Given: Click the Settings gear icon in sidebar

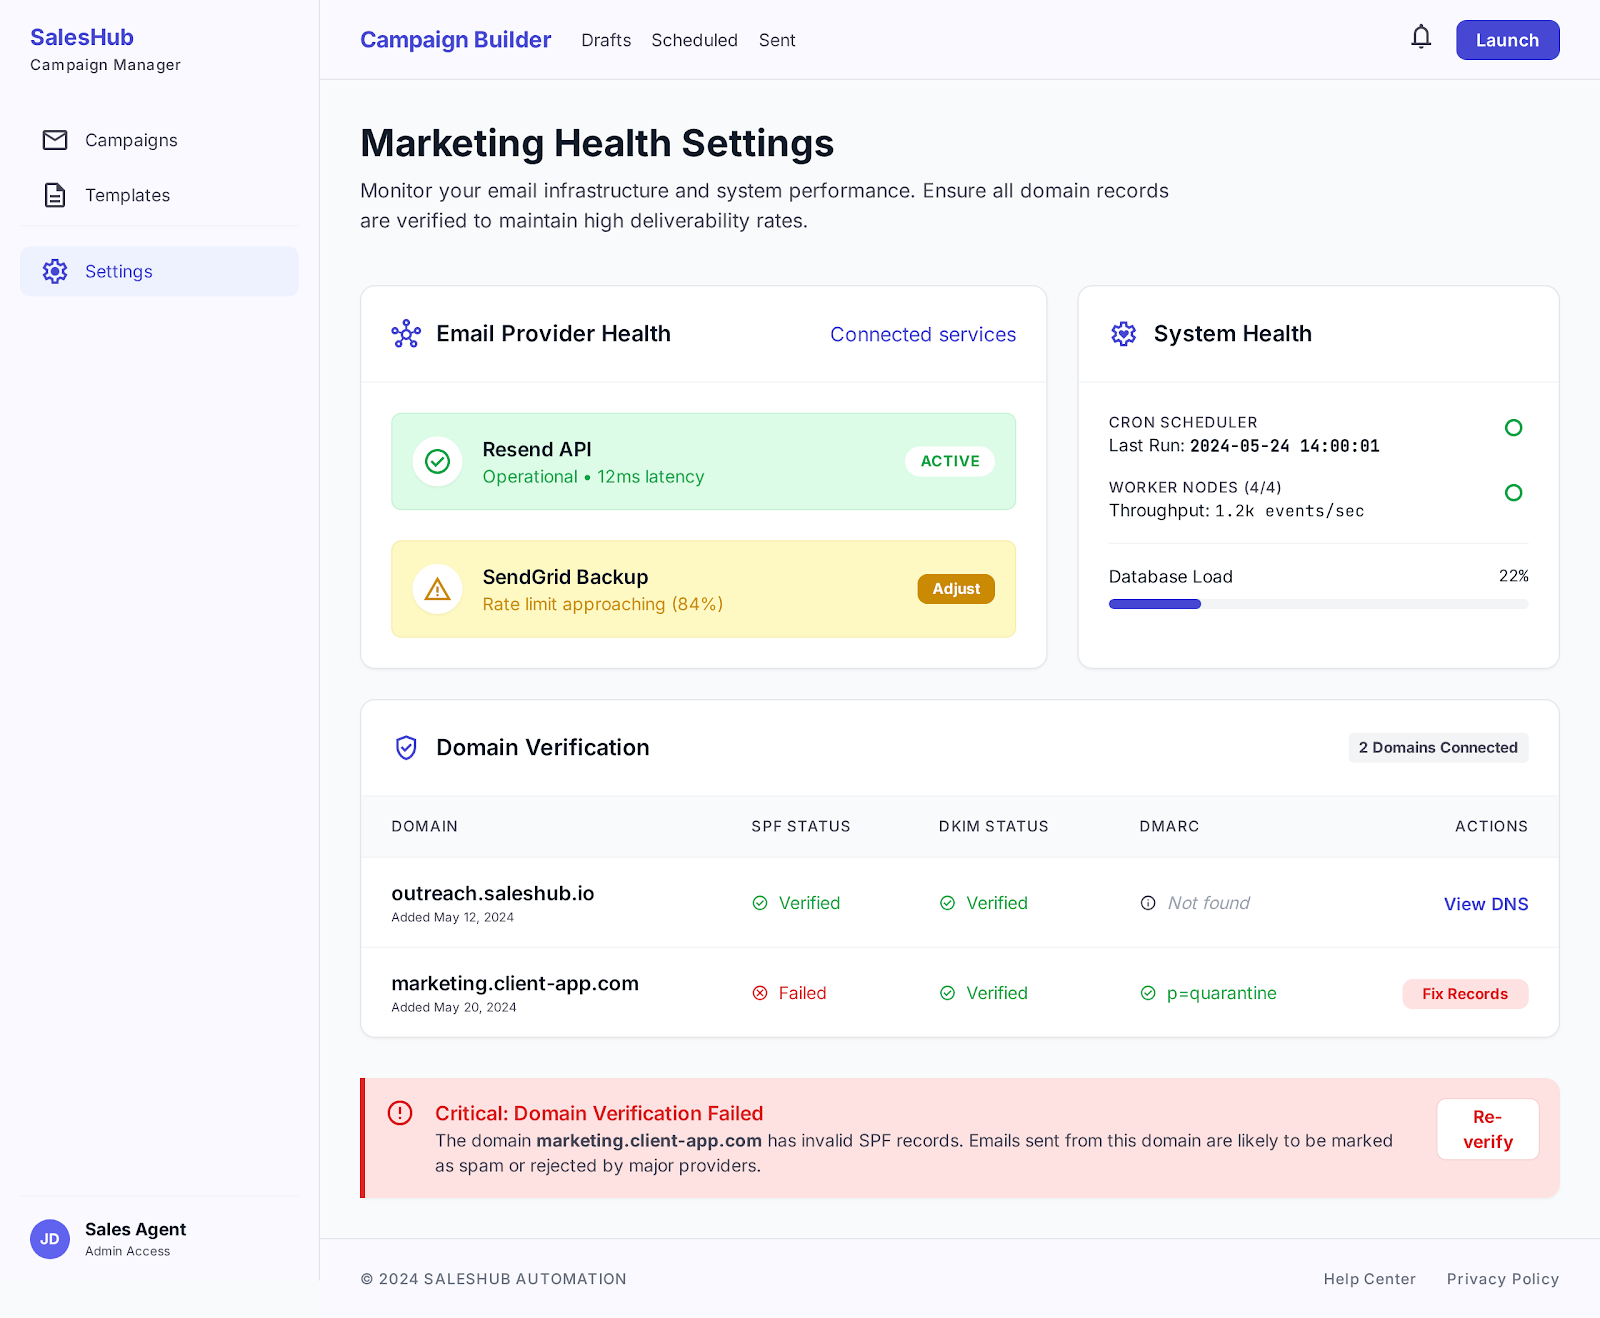Looking at the screenshot, I should click(x=55, y=271).
